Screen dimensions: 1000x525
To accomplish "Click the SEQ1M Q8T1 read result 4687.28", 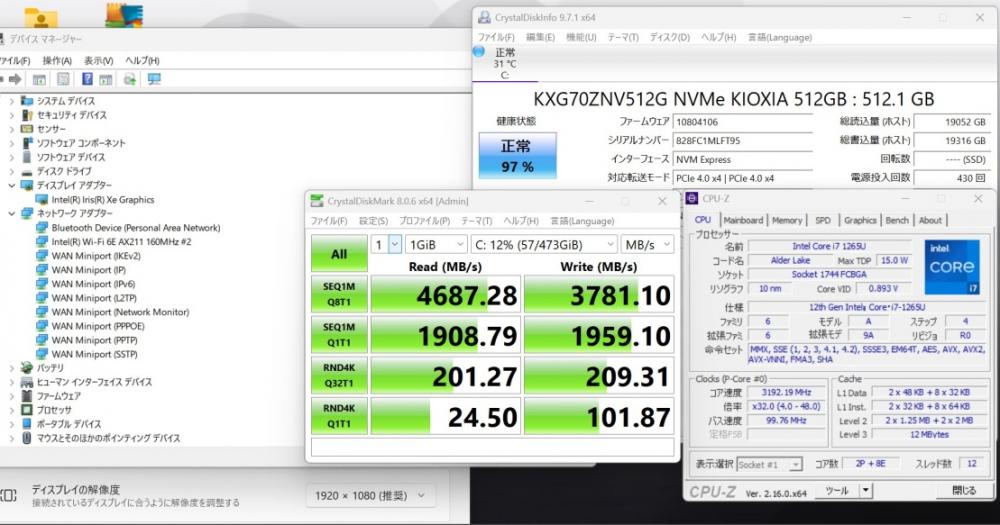I will (446, 295).
